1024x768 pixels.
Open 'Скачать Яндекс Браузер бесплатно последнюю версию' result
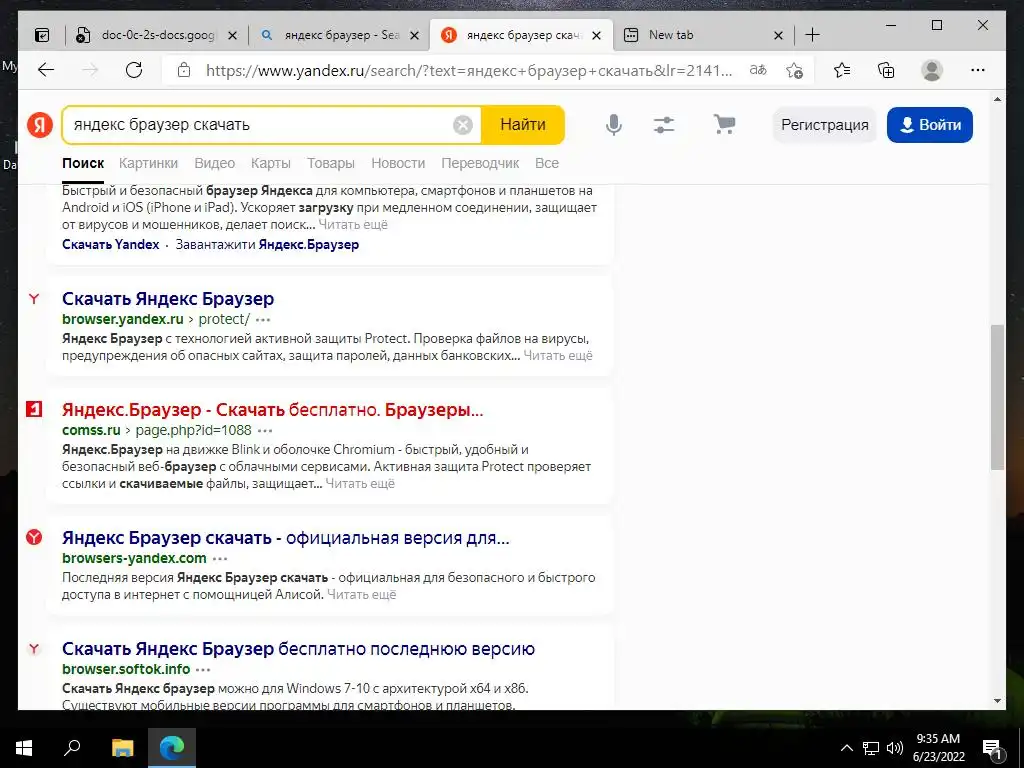pyautogui.click(x=298, y=649)
